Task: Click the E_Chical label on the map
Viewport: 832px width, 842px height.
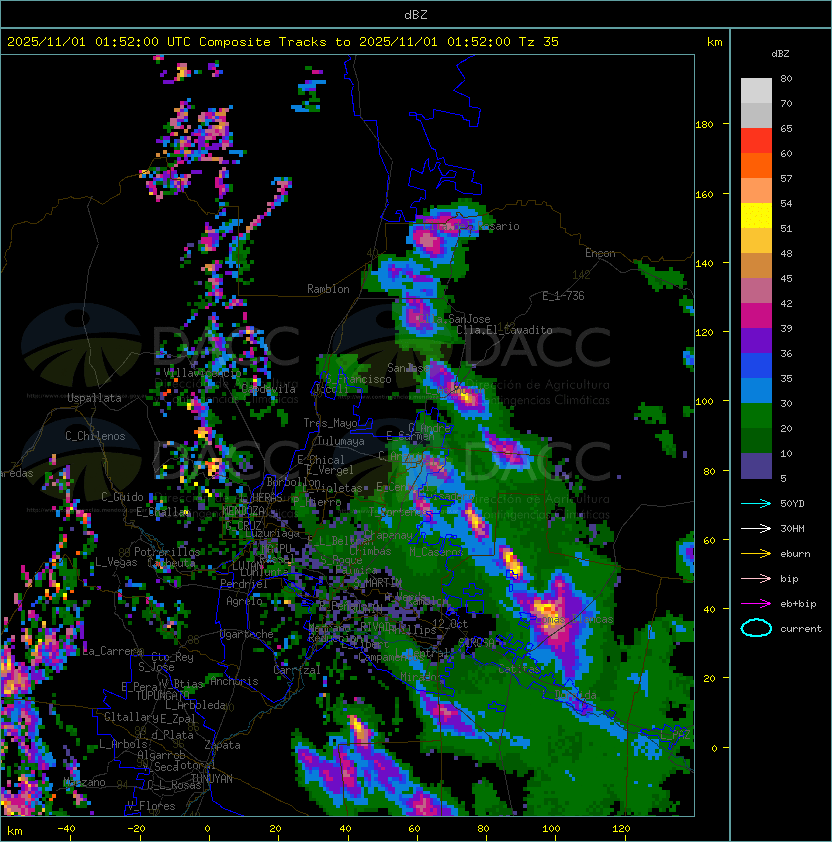Action: click(x=321, y=460)
